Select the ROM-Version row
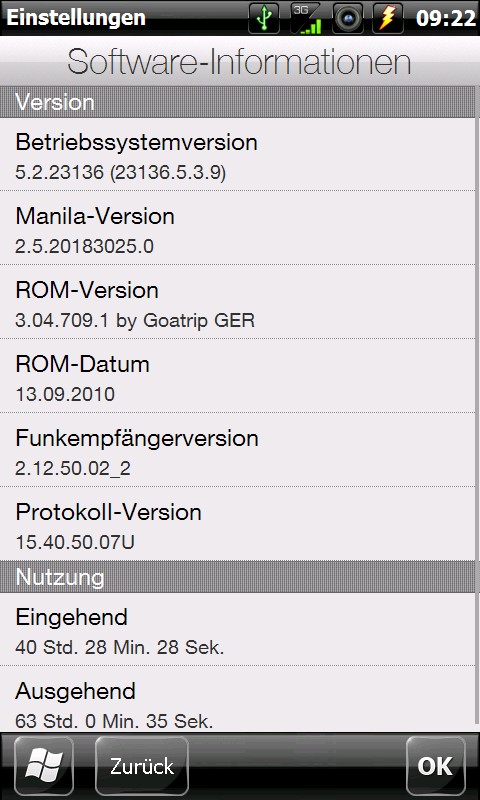Screen dimensions: 480x800 point(237,302)
